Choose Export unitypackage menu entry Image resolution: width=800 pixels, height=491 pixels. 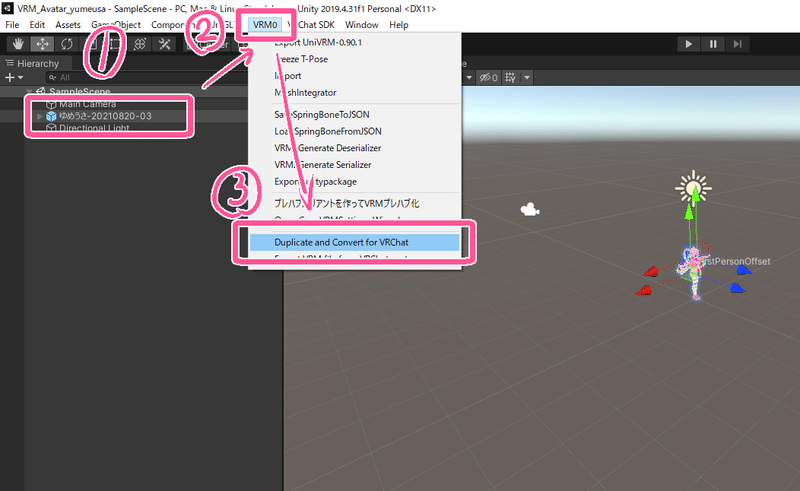click(x=355, y=182)
